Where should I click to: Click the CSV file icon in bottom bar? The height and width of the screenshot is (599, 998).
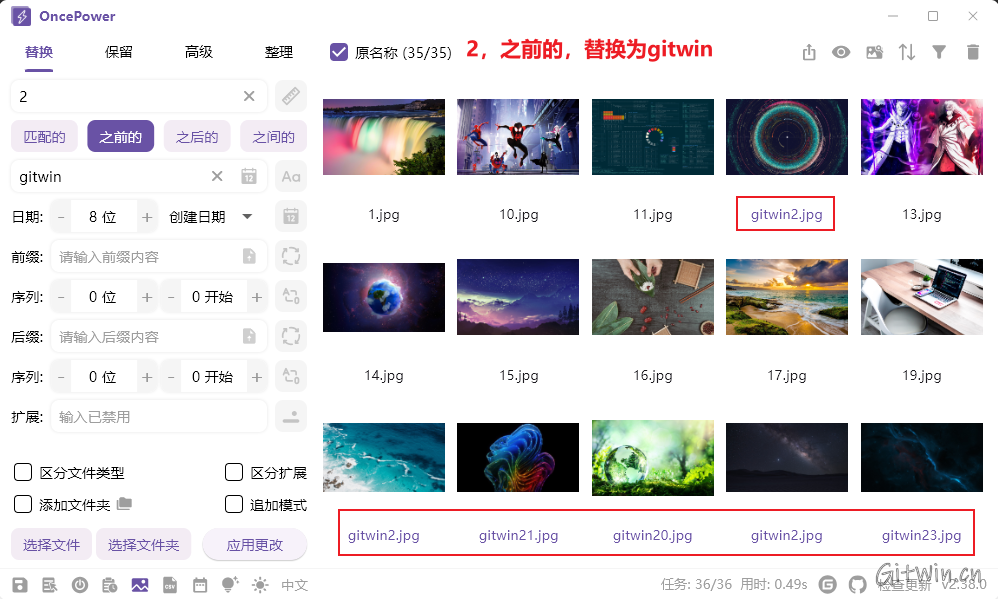170,585
